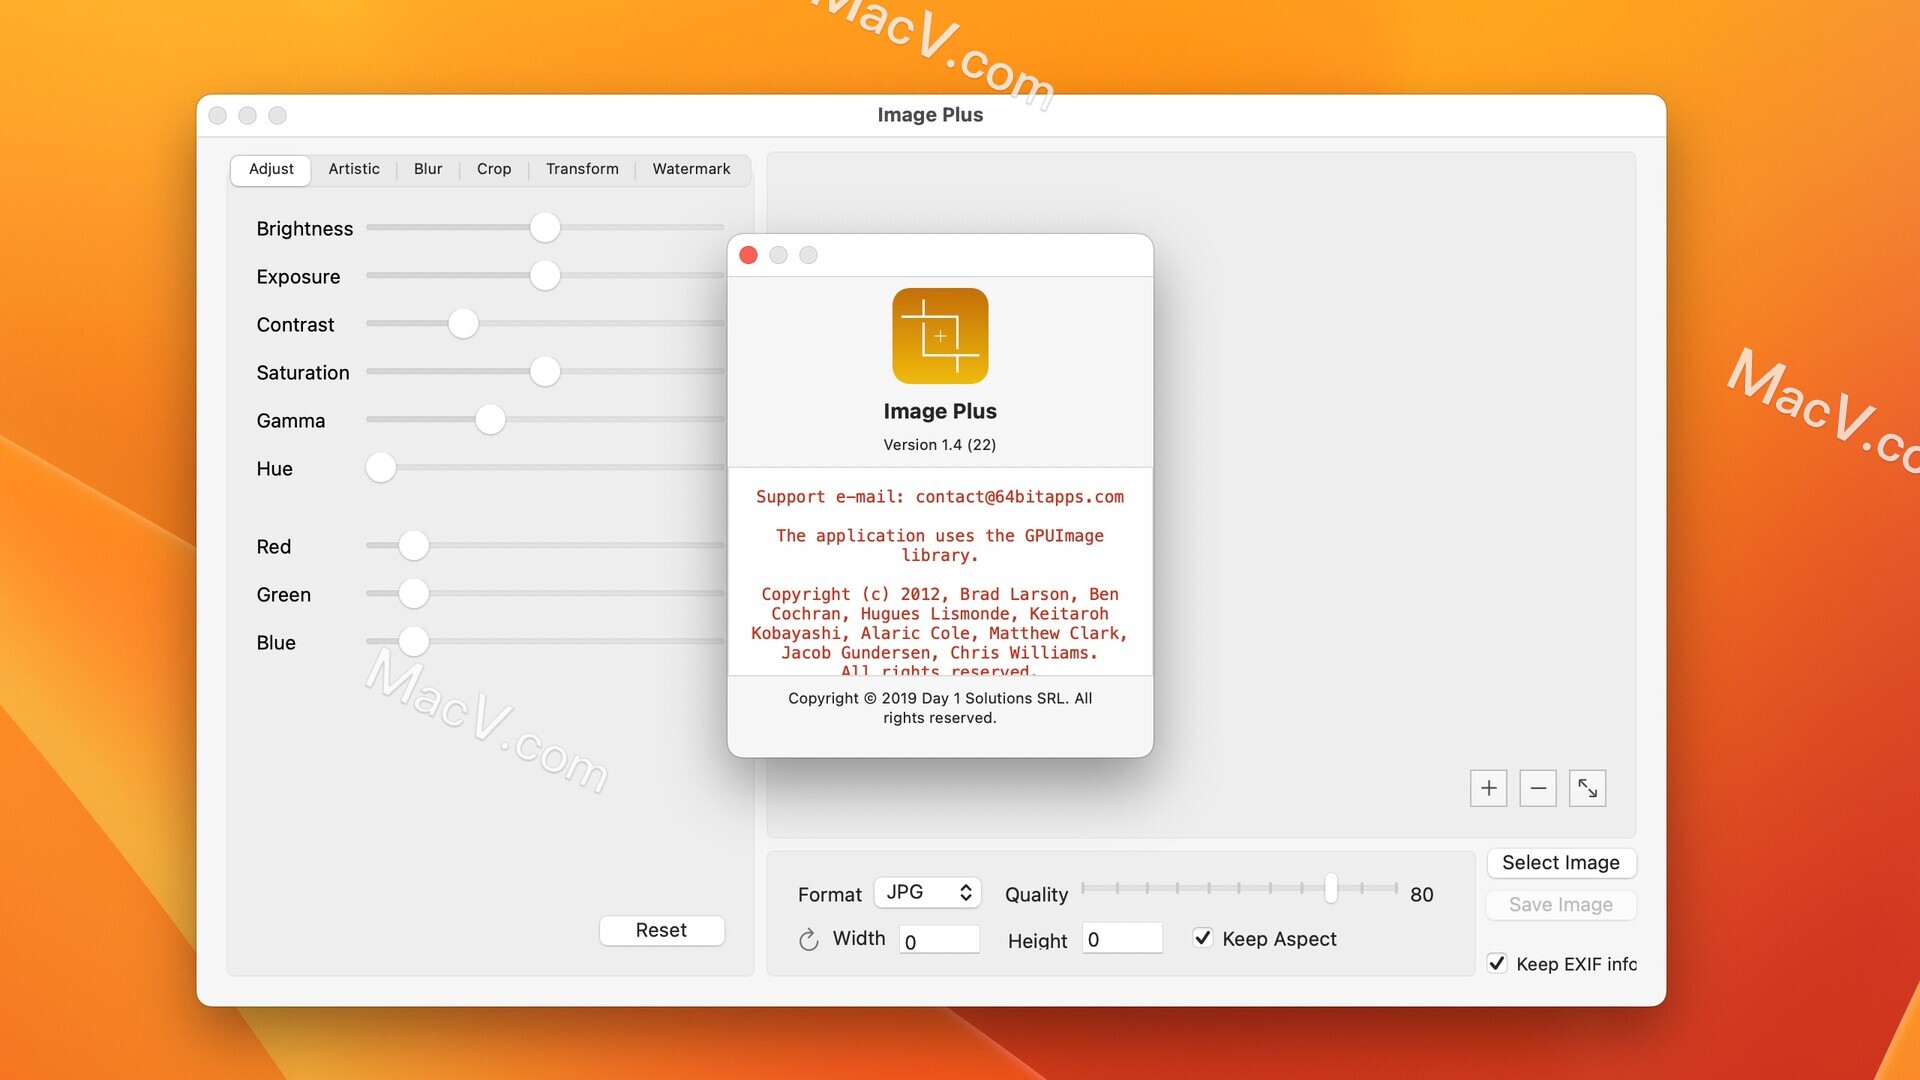Click the Version 1.4 (22) text

pos(940,445)
